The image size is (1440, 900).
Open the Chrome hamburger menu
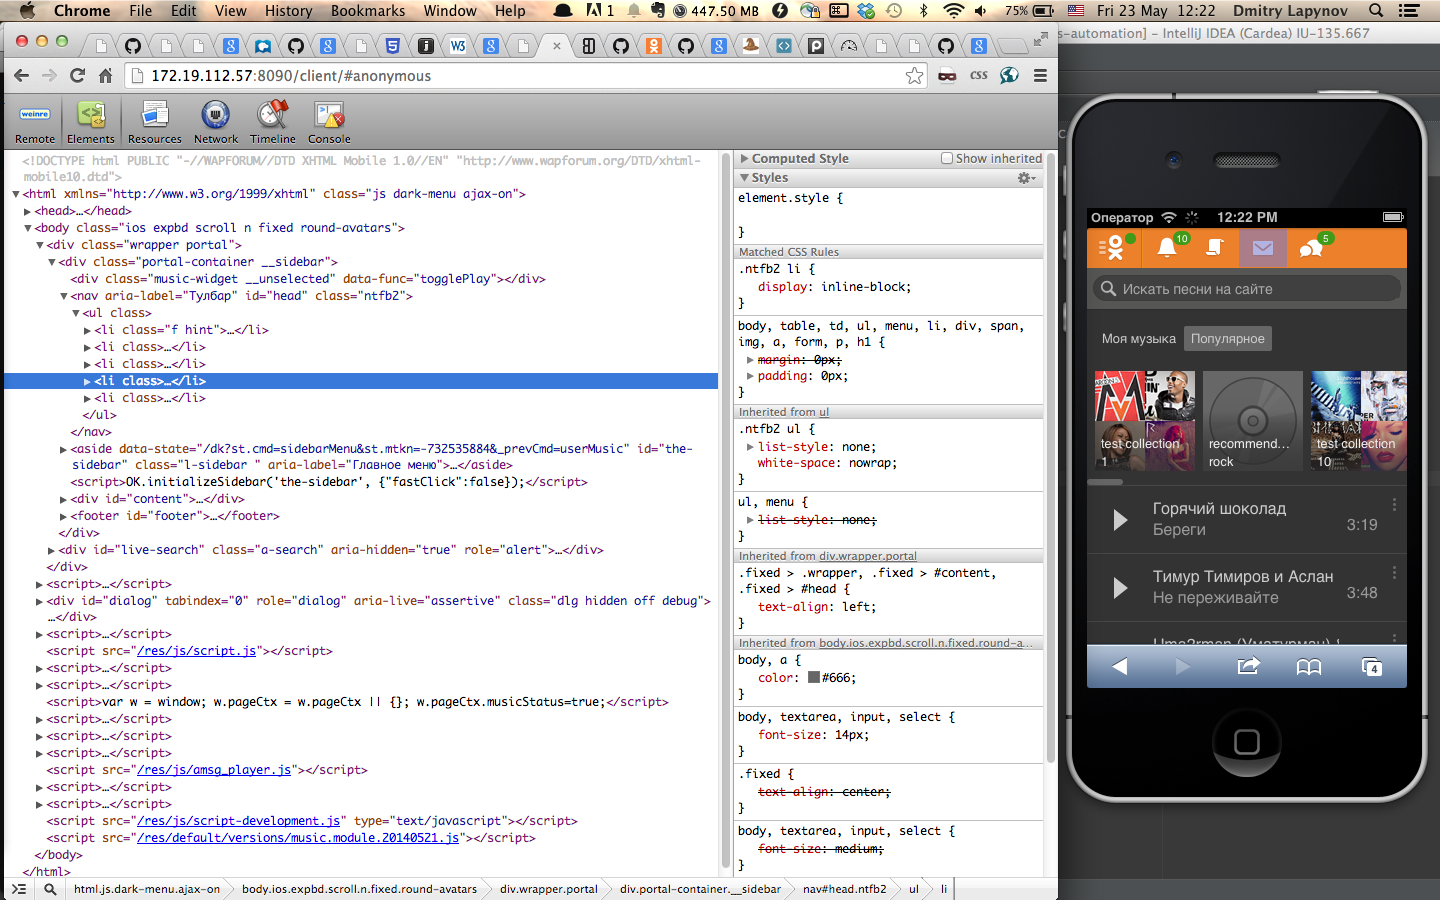(x=1040, y=75)
